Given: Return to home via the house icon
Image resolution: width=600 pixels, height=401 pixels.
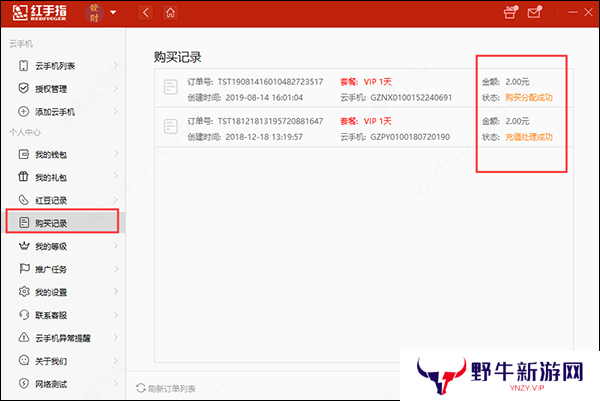Looking at the screenshot, I should (170, 13).
